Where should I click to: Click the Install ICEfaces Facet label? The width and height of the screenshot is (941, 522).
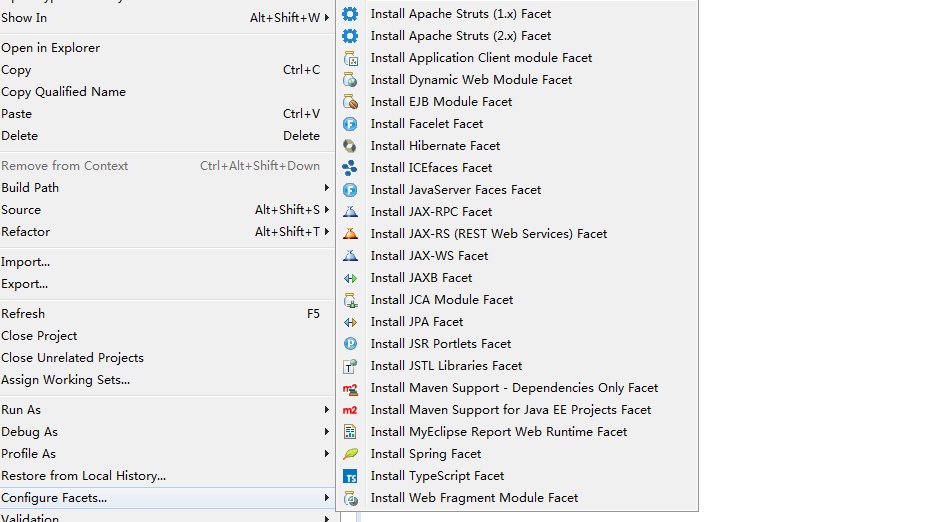click(x=431, y=168)
